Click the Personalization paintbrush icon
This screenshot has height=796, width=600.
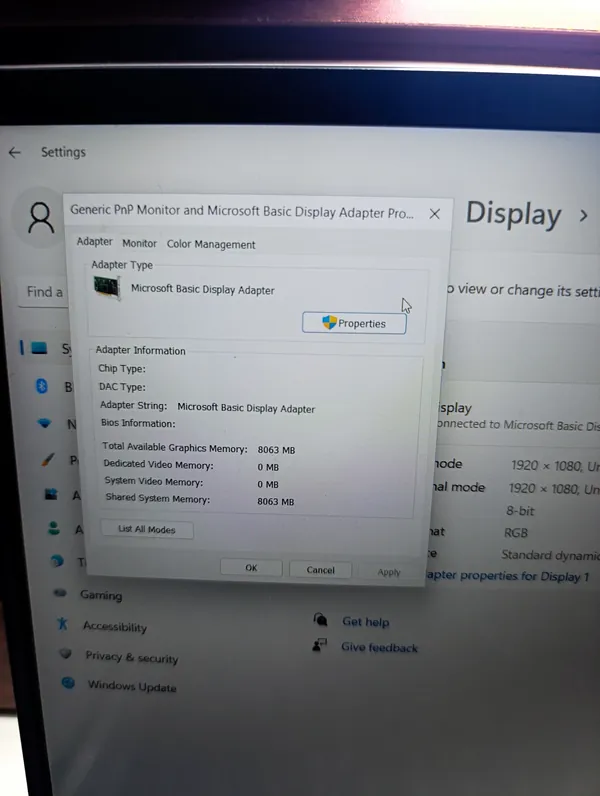coord(47,460)
